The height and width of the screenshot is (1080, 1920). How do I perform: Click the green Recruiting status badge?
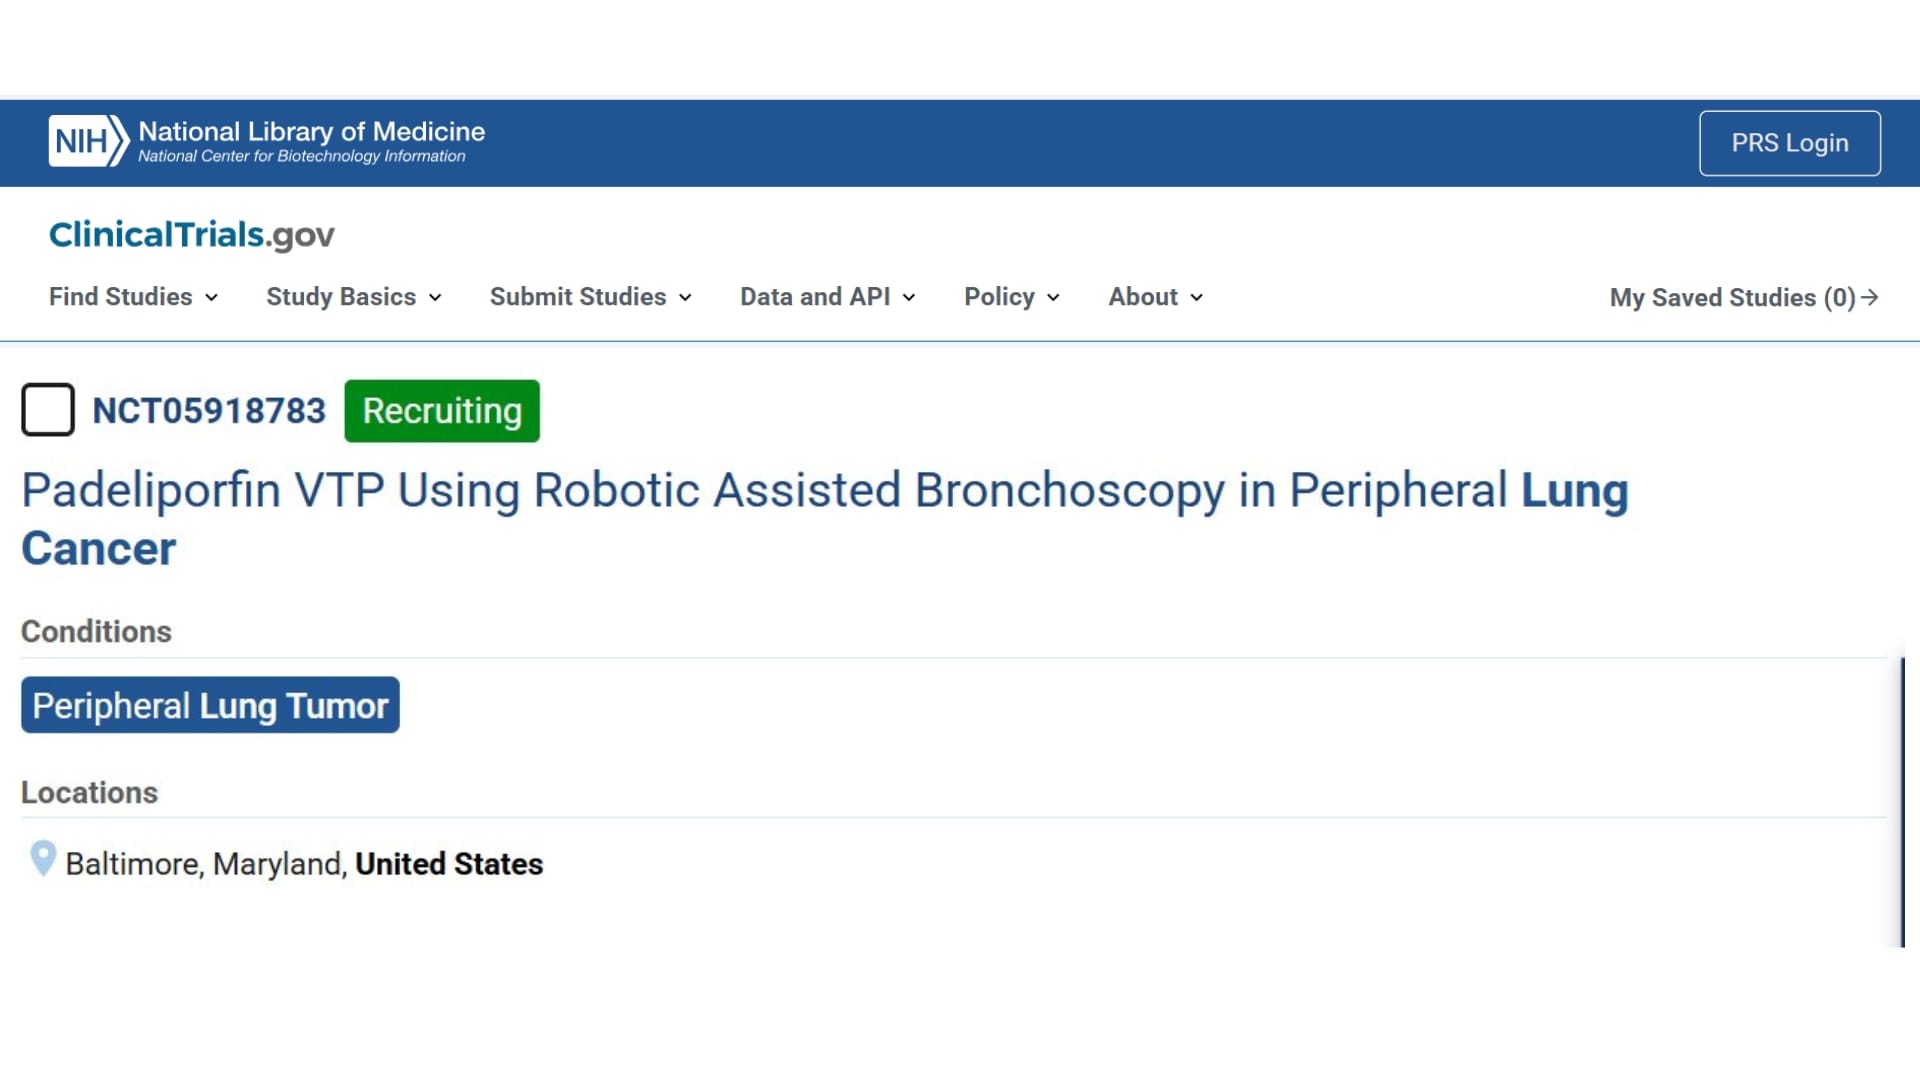442,411
